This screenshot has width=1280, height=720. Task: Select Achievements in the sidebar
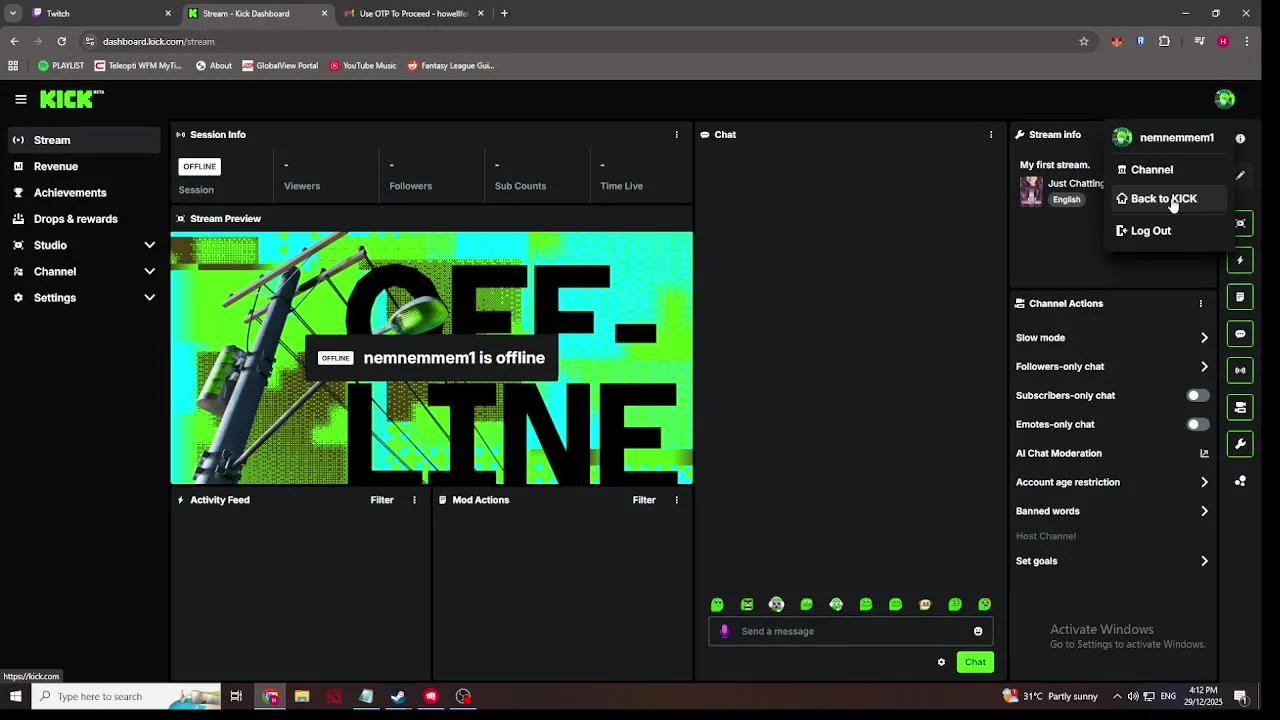pyautogui.click(x=84, y=192)
